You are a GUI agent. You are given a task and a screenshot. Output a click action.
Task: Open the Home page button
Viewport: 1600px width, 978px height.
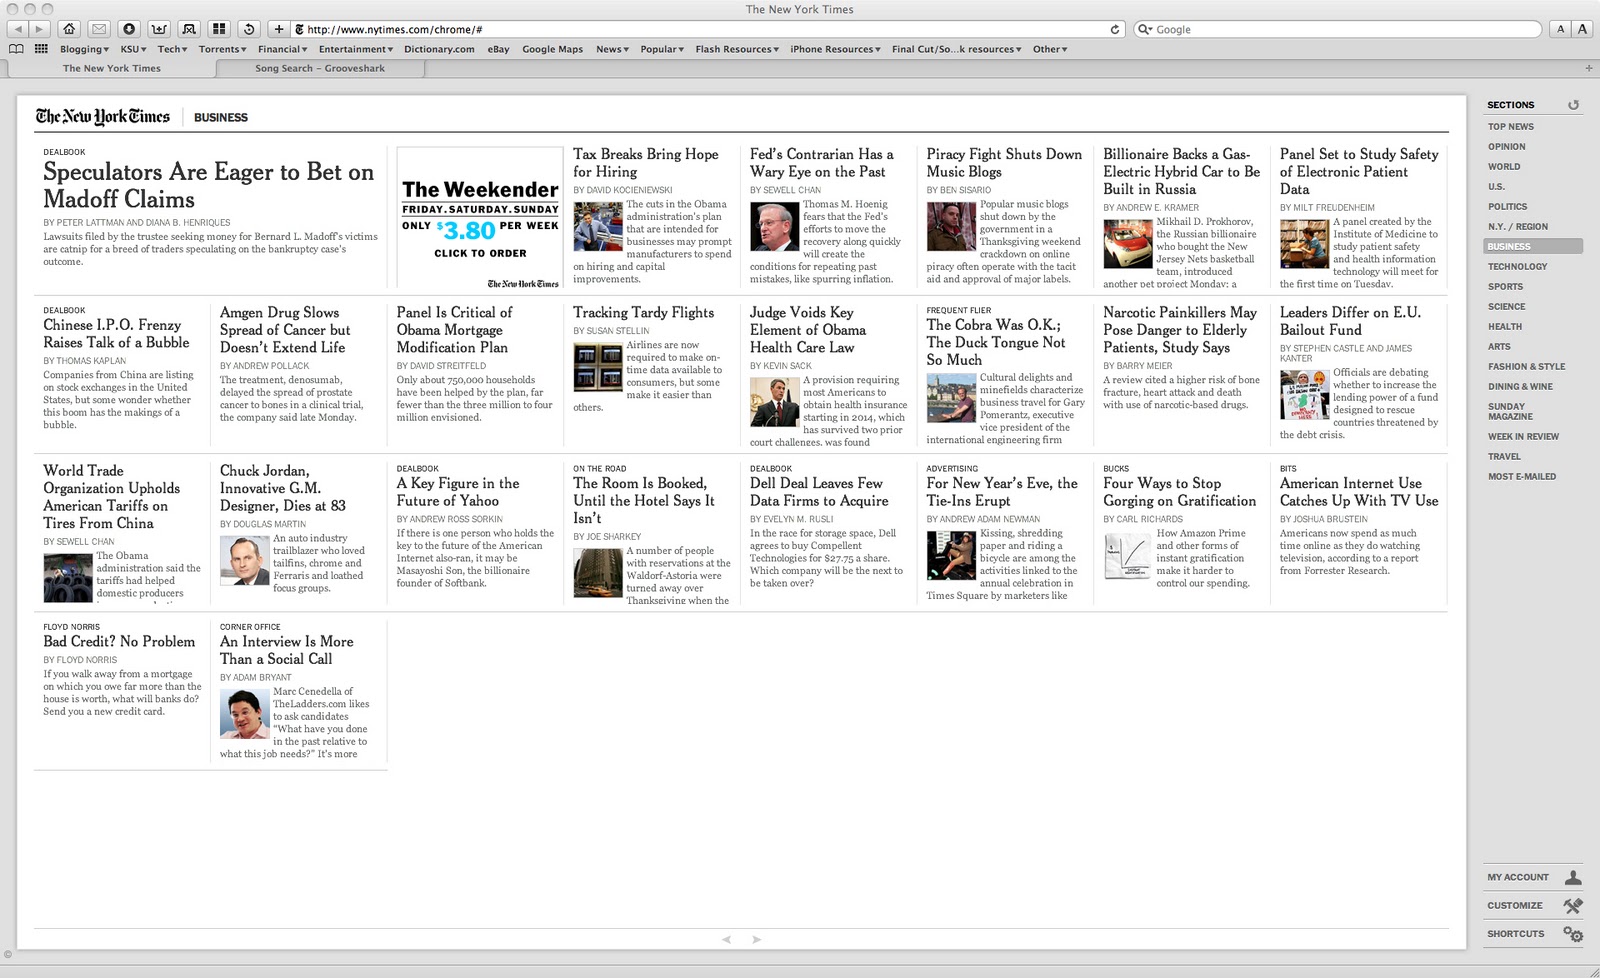point(69,29)
